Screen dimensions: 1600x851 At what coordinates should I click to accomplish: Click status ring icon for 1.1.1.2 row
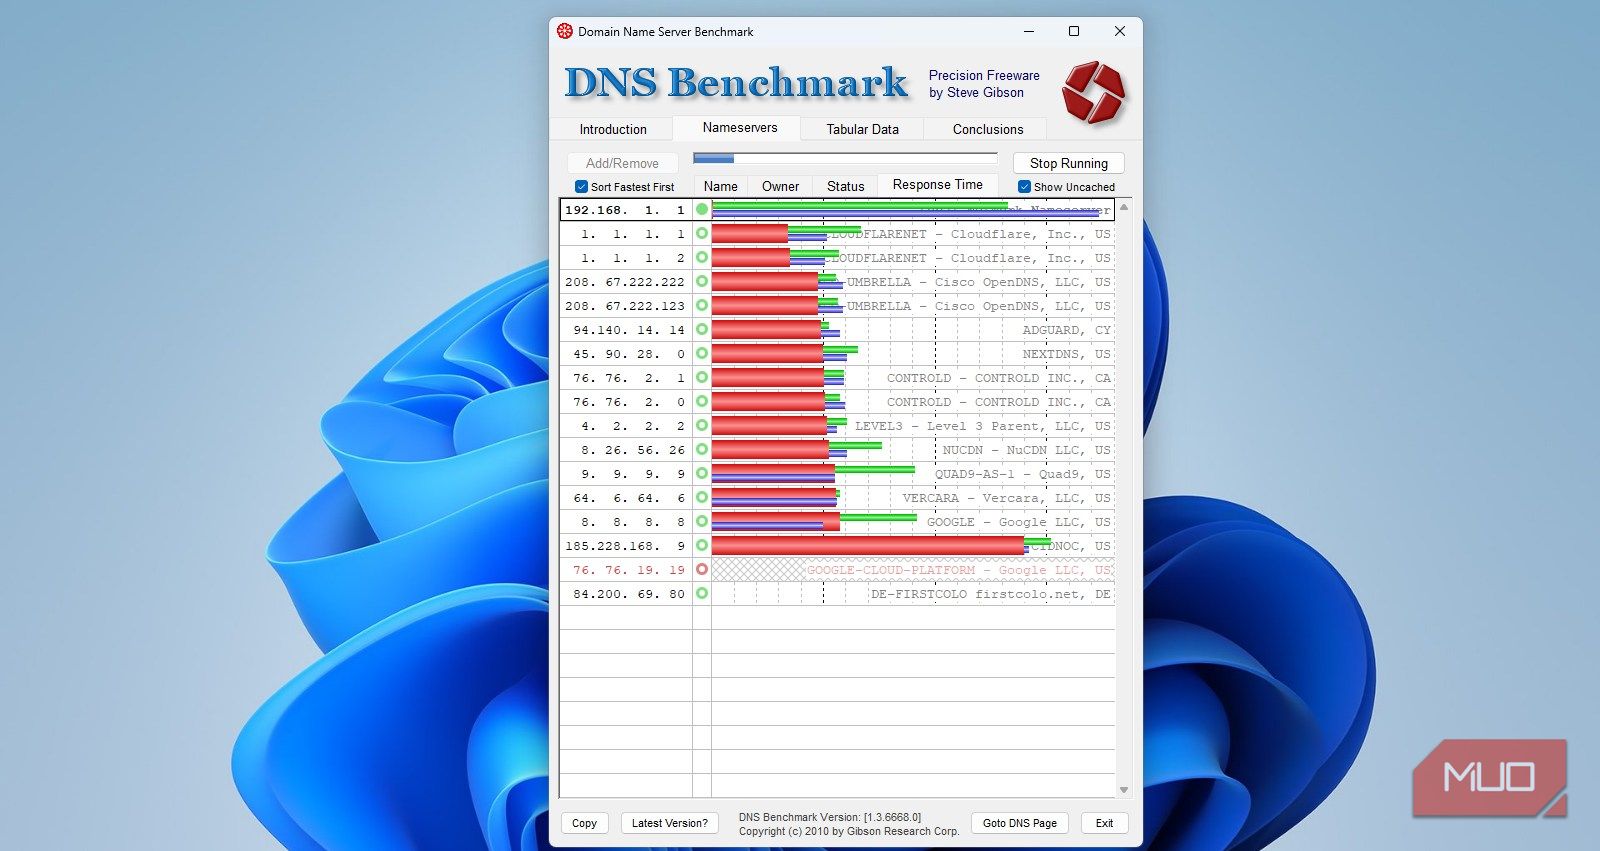coord(702,257)
